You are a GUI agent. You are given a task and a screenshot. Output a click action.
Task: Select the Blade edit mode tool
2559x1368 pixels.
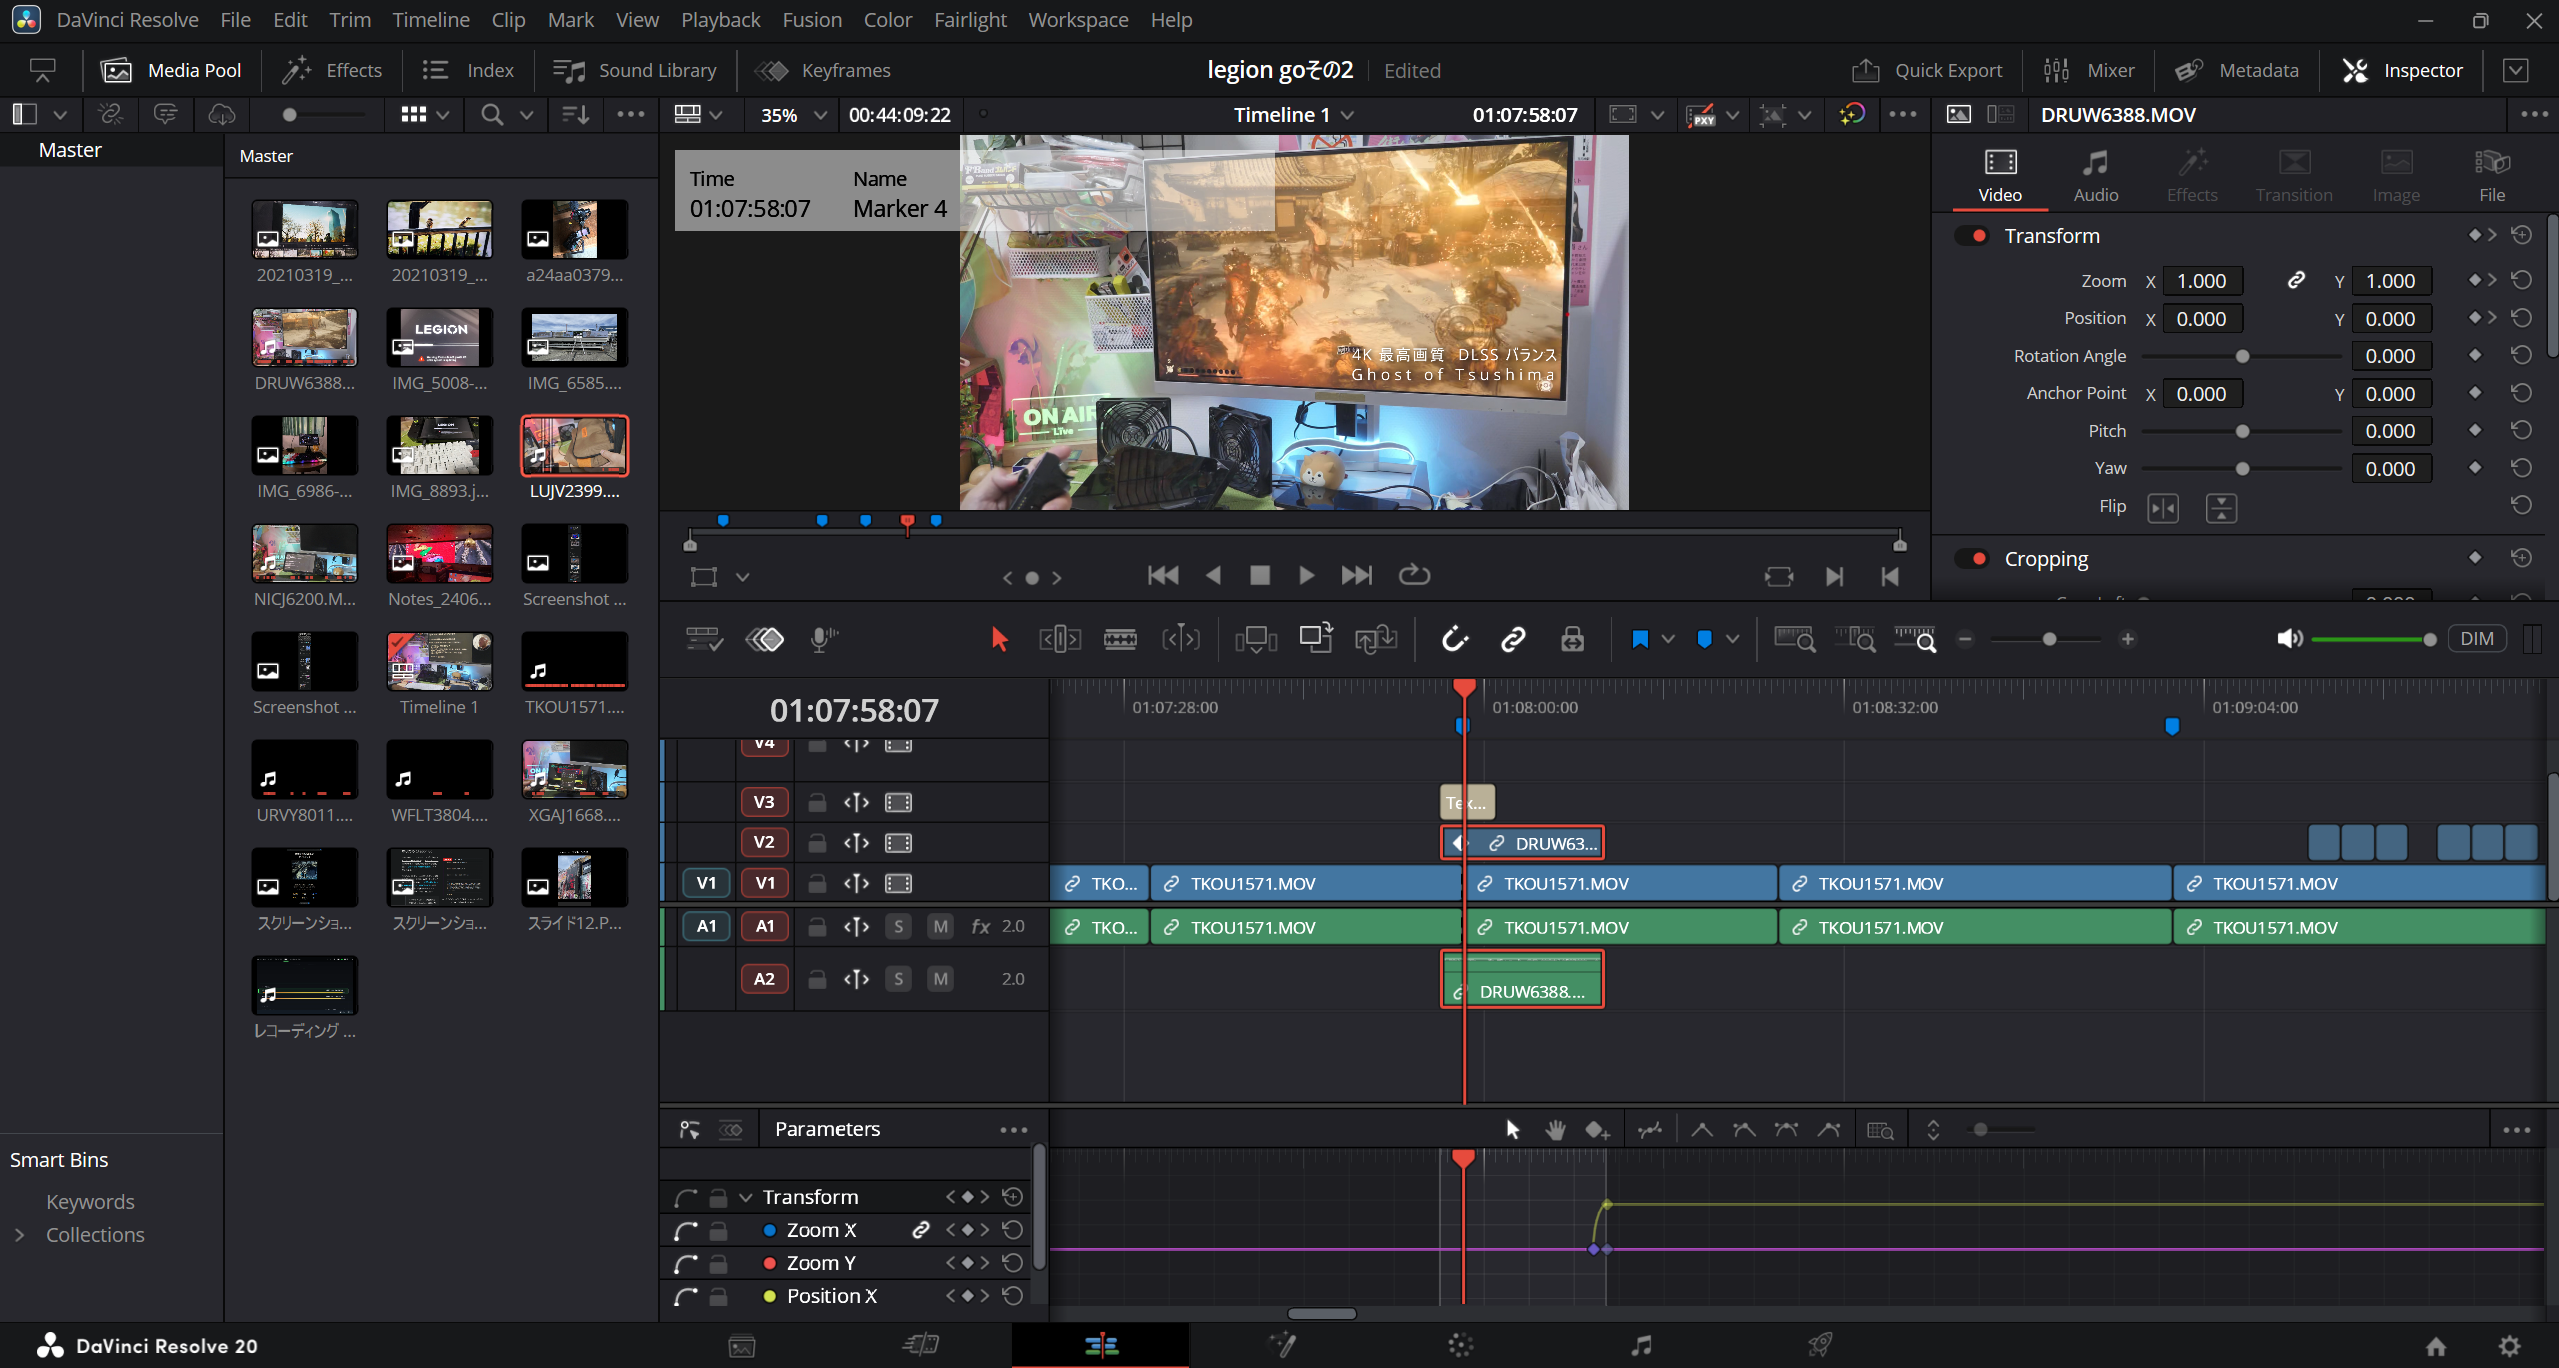click(1119, 639)
